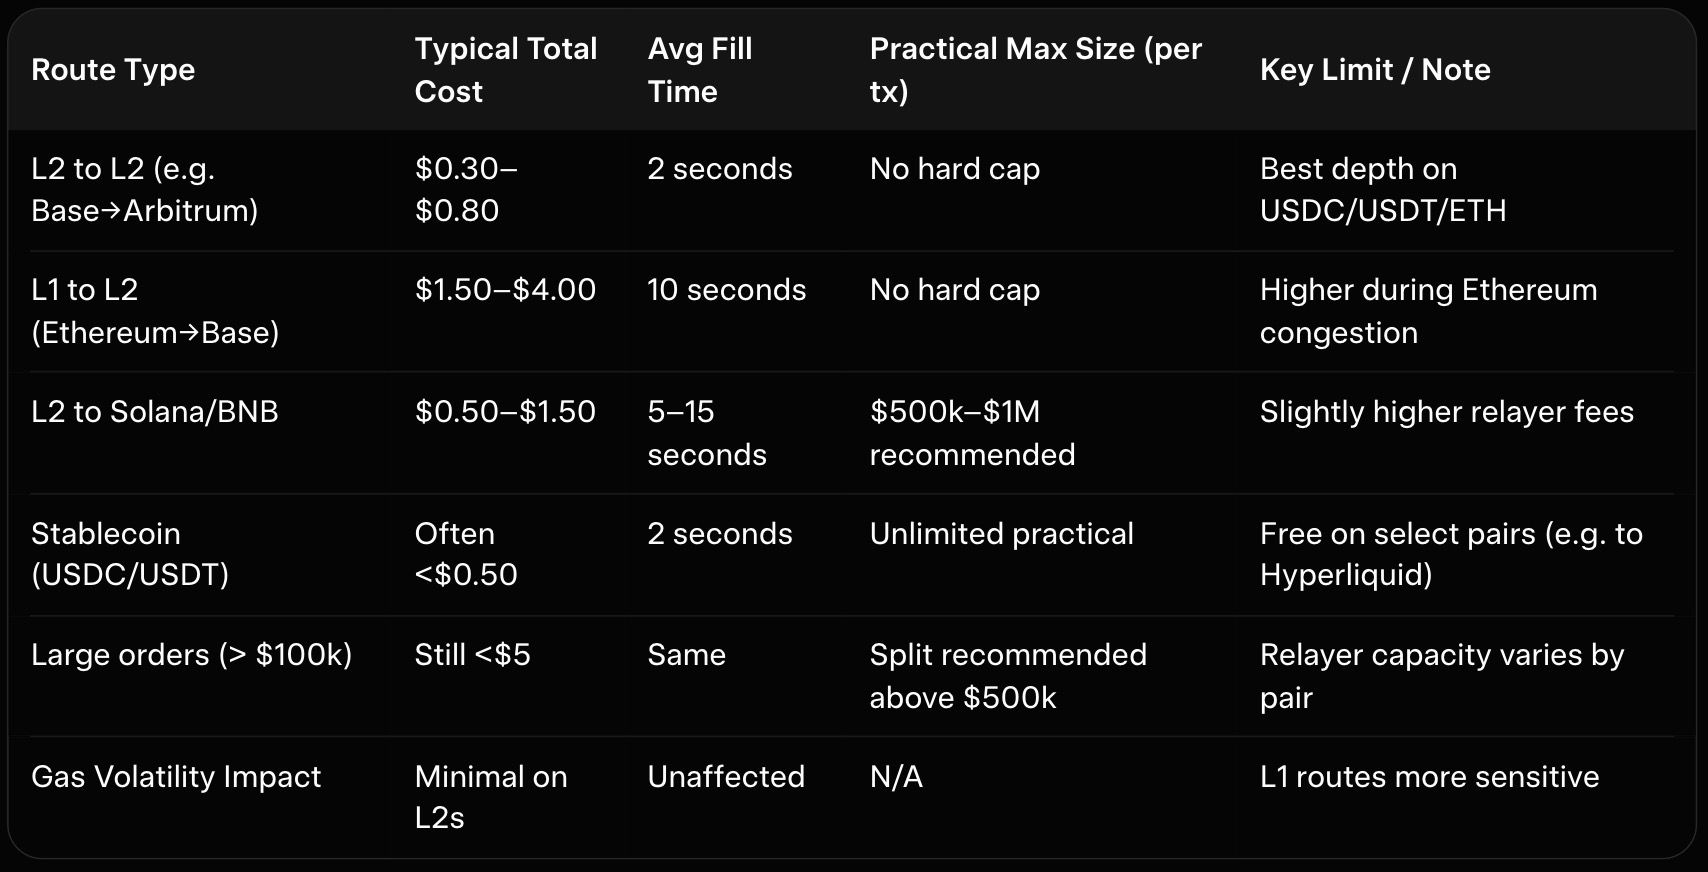Select the Gas Volatility Impact cell
The width and height of the screenshot is (1708, 872).
[176, 777]
